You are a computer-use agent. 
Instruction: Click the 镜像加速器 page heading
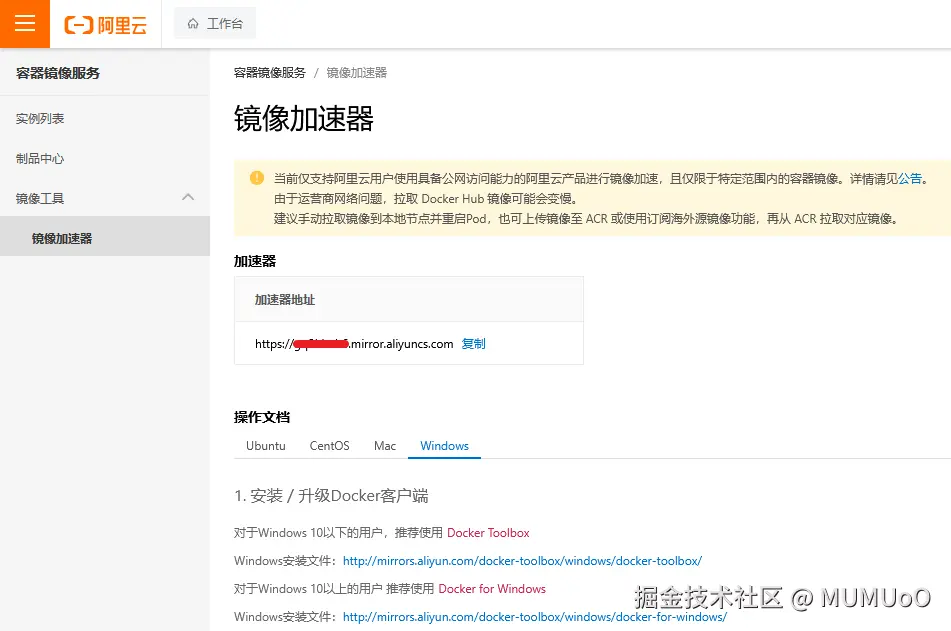click(x=304, y=118)
